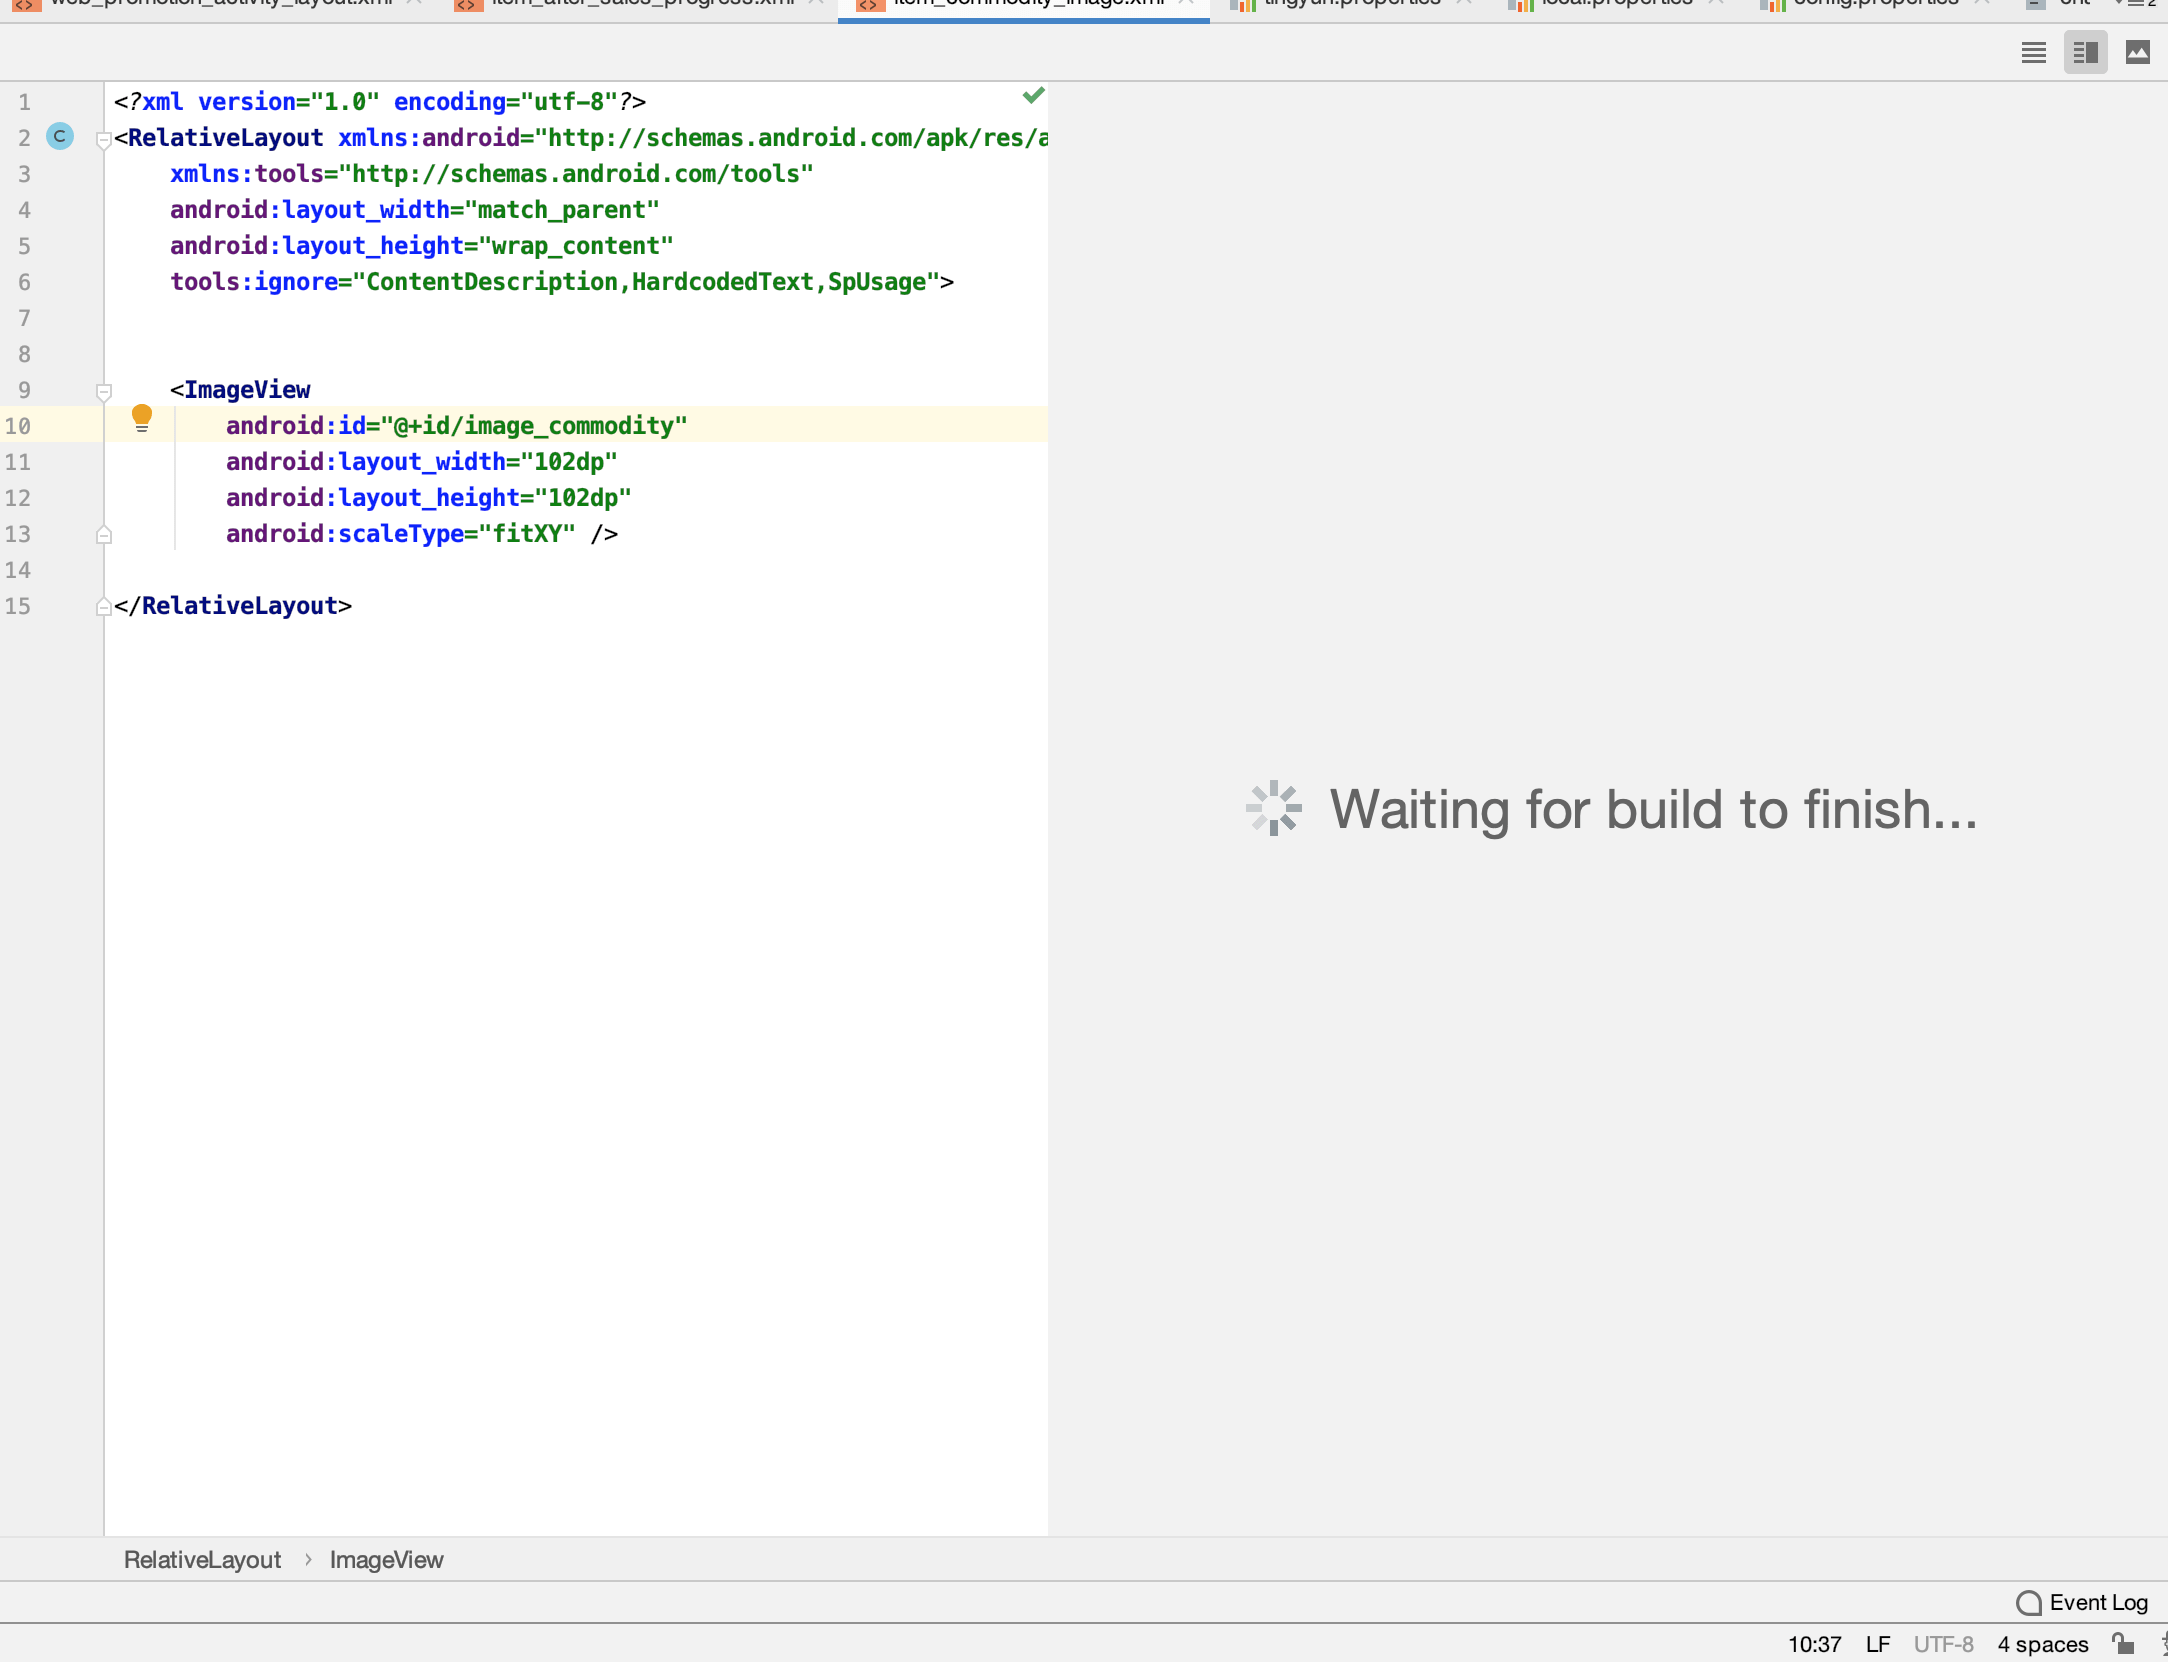The height and width of the screenshot is (1662, 2168).
Task: Select ImageView in the breadcrumb bar
Action: [x=386, y=1560]
